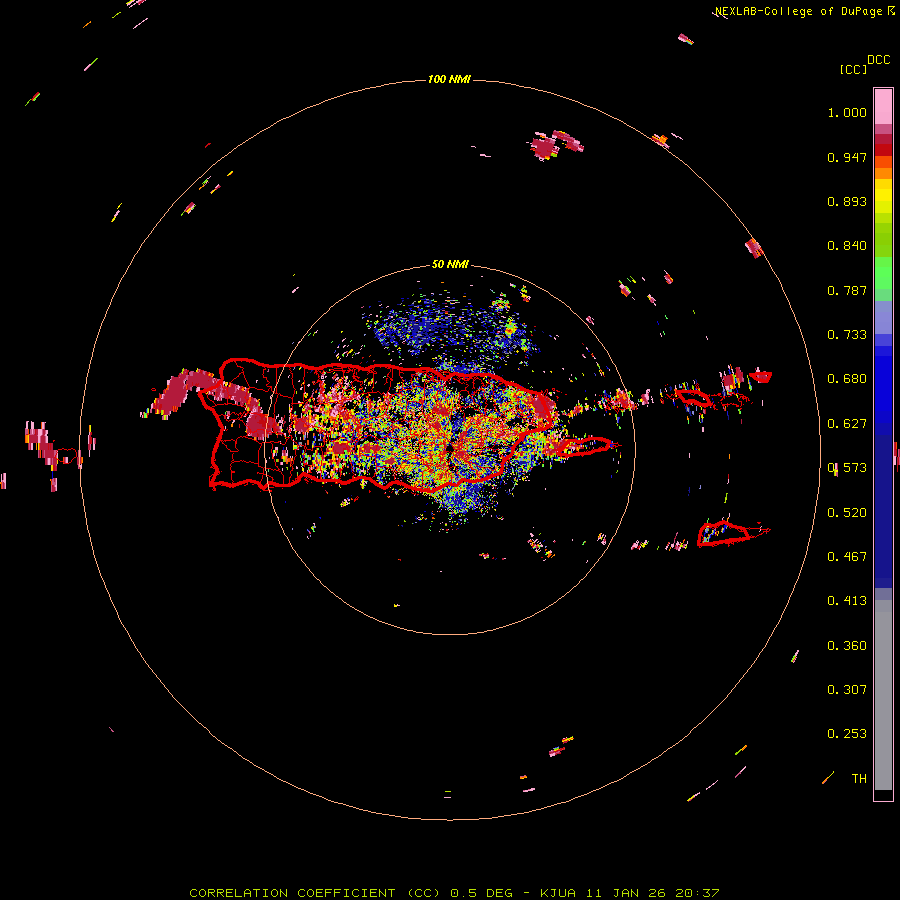Click the 0.307 scale value
The height and width of the screenshot is (900, 900).
pos(847,690)
